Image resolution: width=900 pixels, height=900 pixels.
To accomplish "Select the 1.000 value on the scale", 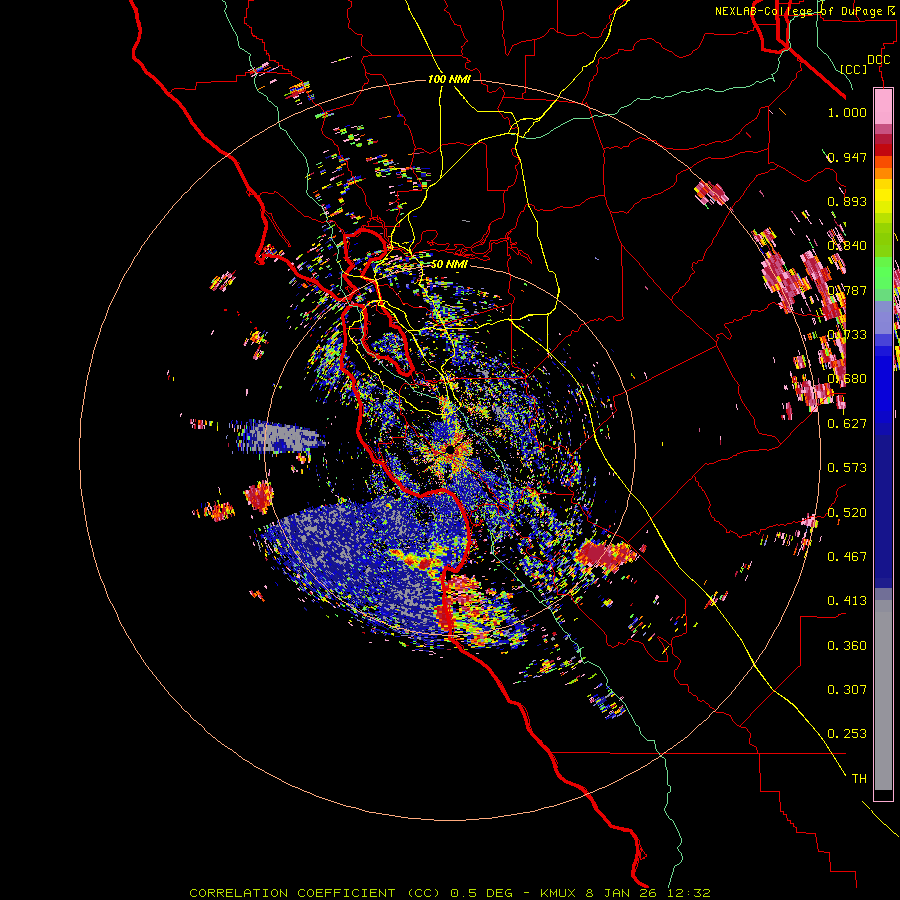I will click(x=847, y=112).
